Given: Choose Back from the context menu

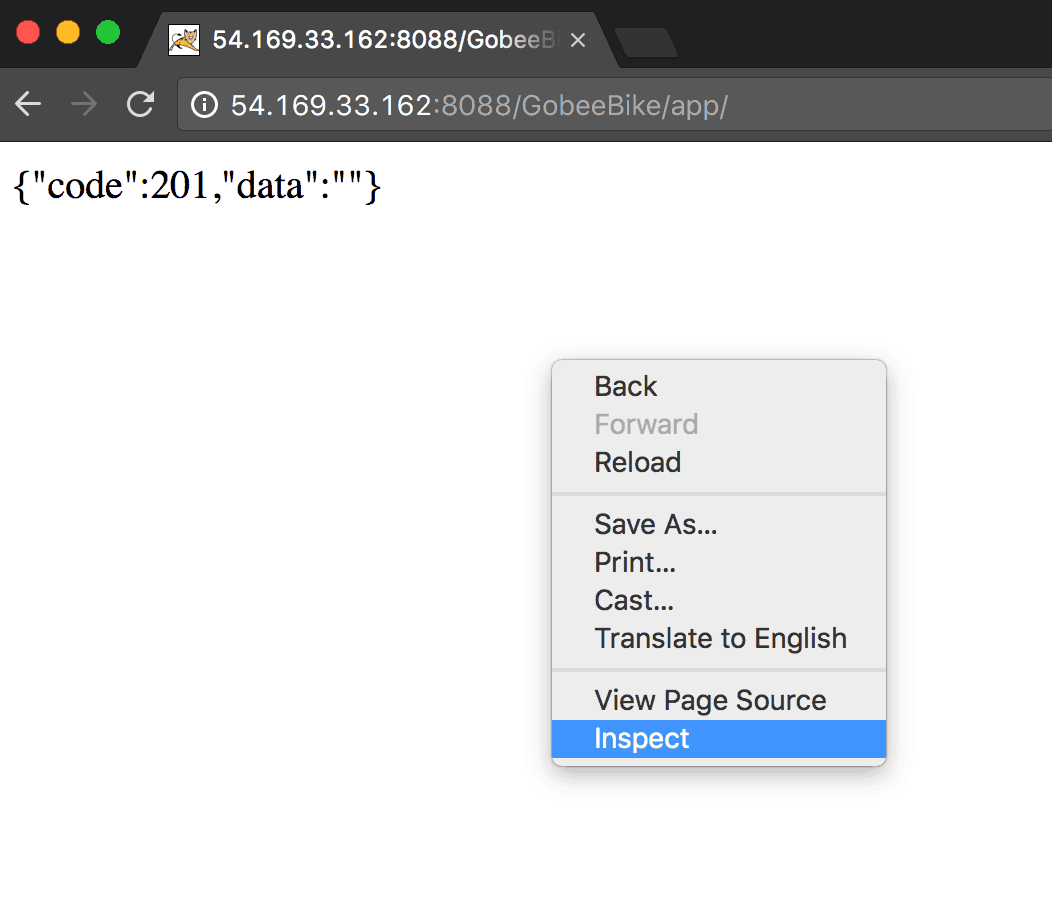Looking at the screenshot, I should click(625, 386).
